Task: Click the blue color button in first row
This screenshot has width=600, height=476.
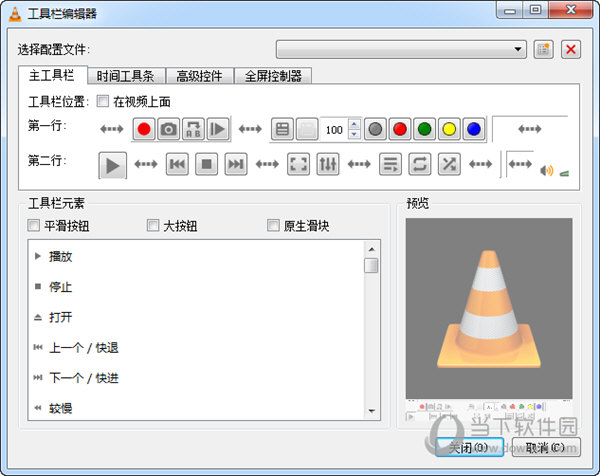Action: (x=473, y=129)
